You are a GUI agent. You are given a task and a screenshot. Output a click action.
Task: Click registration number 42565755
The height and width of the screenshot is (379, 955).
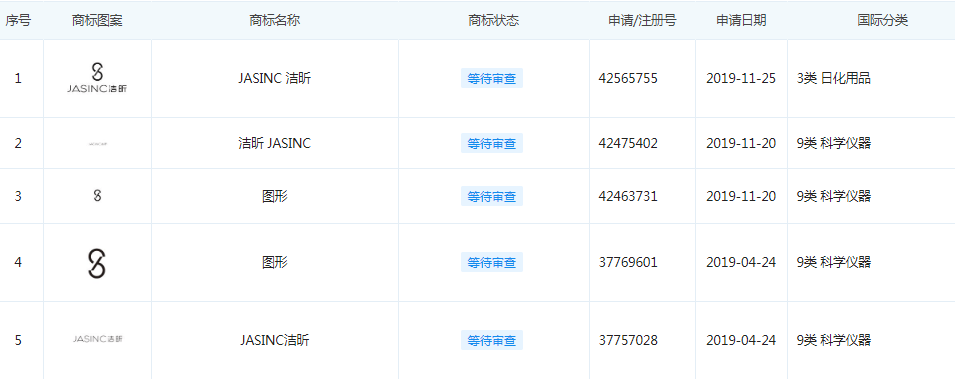point(629,79)
